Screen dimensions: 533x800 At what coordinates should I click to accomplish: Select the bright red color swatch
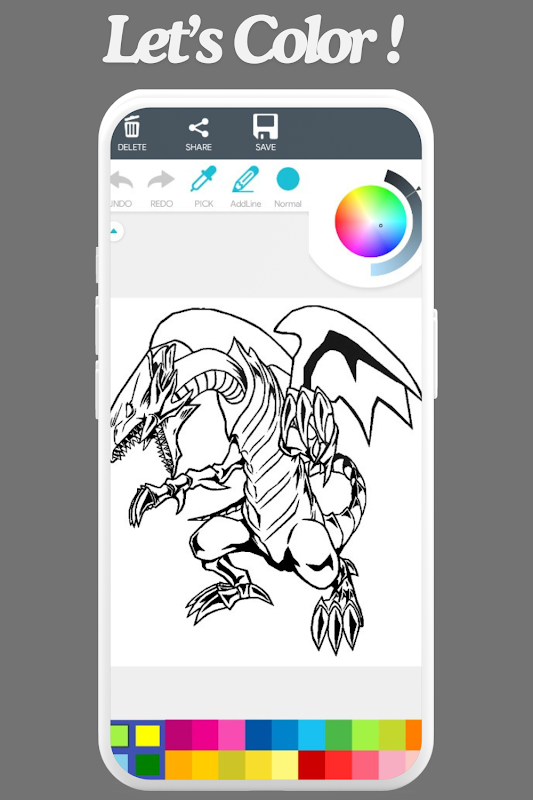pos(338,765)
